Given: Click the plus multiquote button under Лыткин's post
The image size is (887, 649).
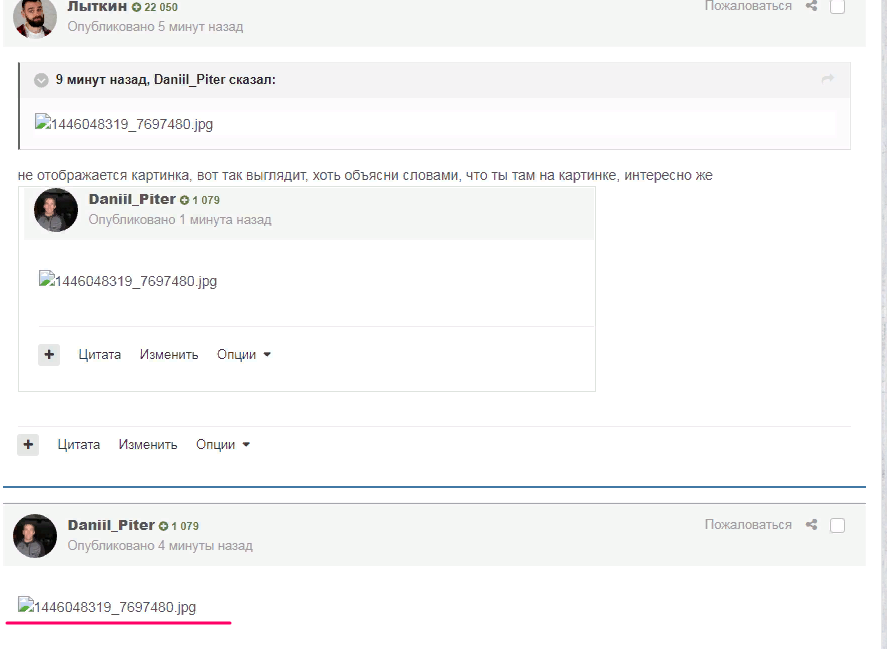Looking at the screenshot, I should pos(26,443).
